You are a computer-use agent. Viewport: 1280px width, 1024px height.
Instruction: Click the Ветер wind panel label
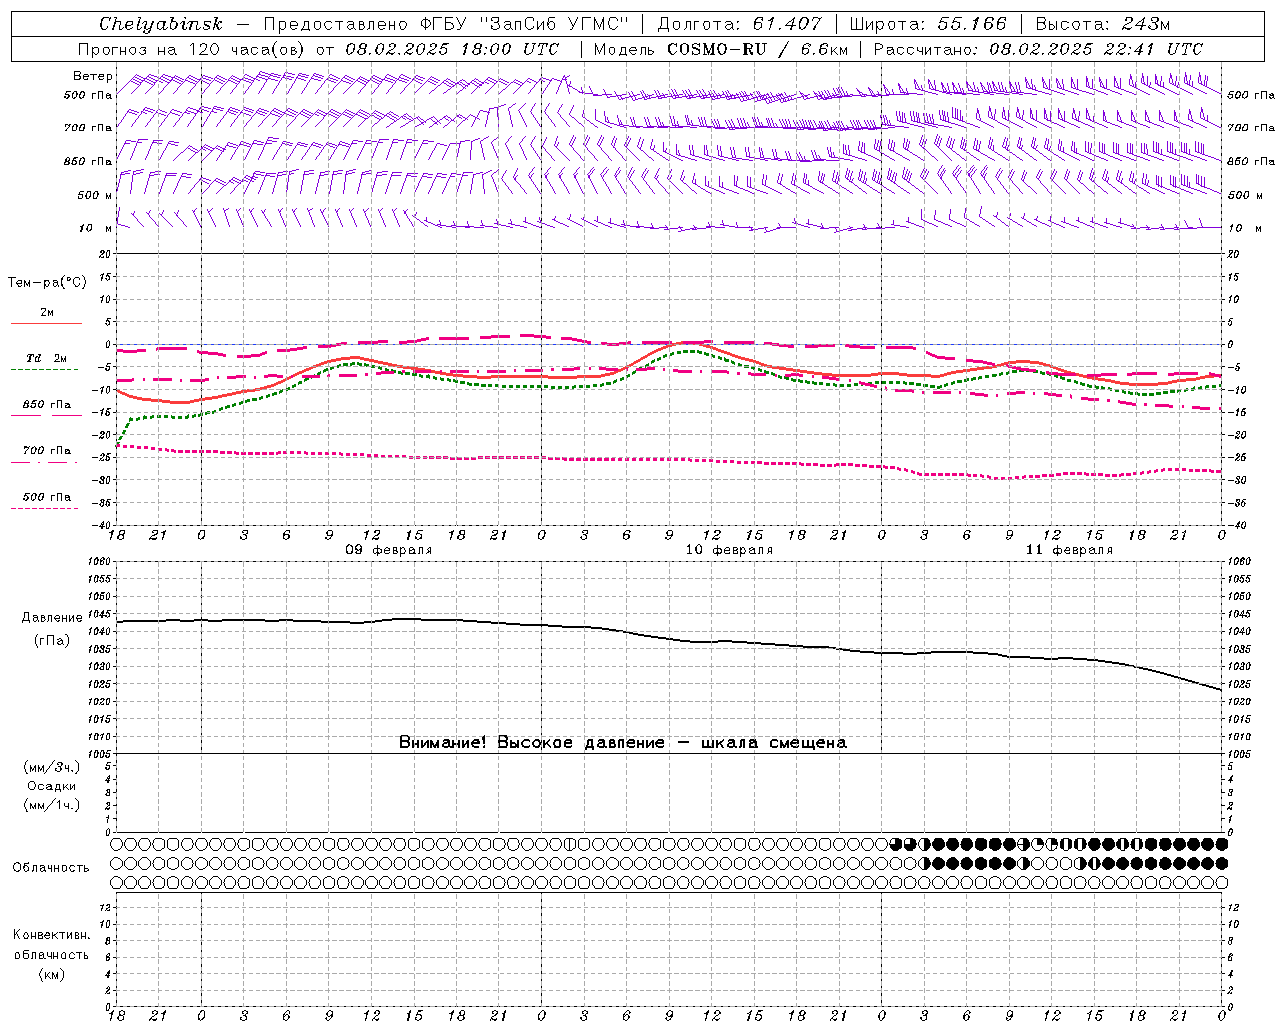pos(93,76)
